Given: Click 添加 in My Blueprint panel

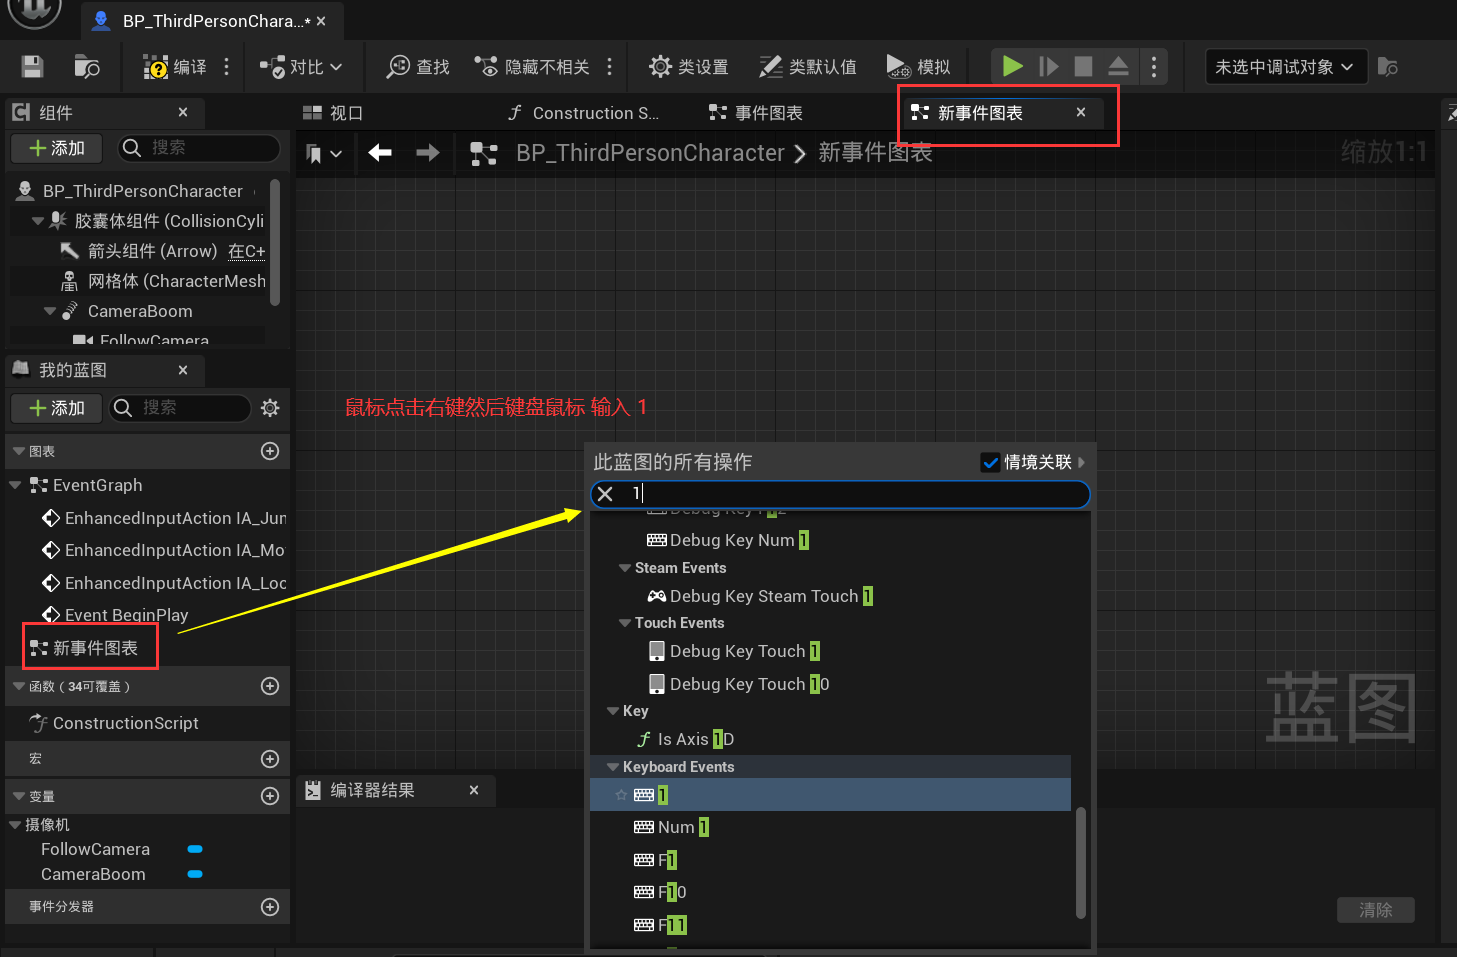Looking at the screenshot, I should [57, 408].
